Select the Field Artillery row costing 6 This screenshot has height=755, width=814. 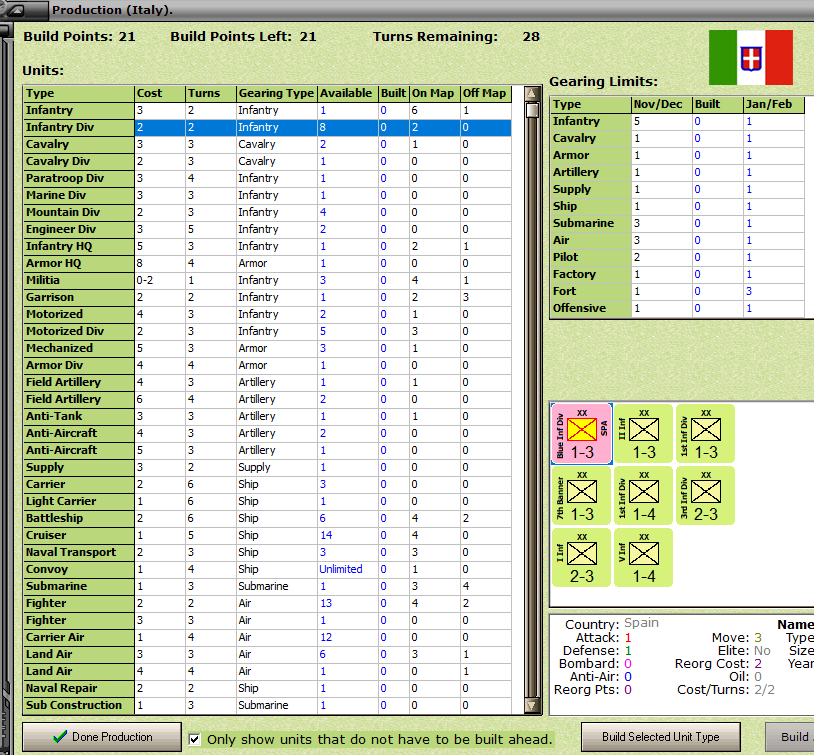coord(268,399)
